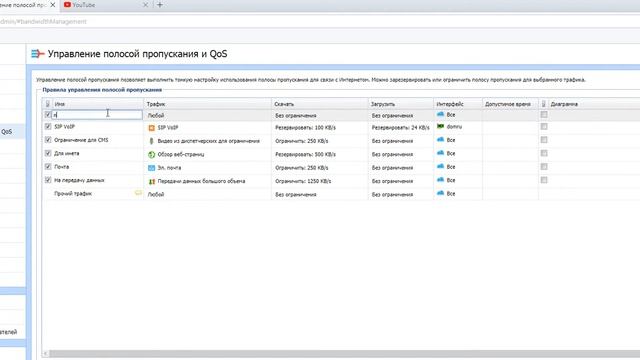640x360 pixels.
Task: Click the horizontal scrollbar below the rules table
Action: tap(343, 353)
